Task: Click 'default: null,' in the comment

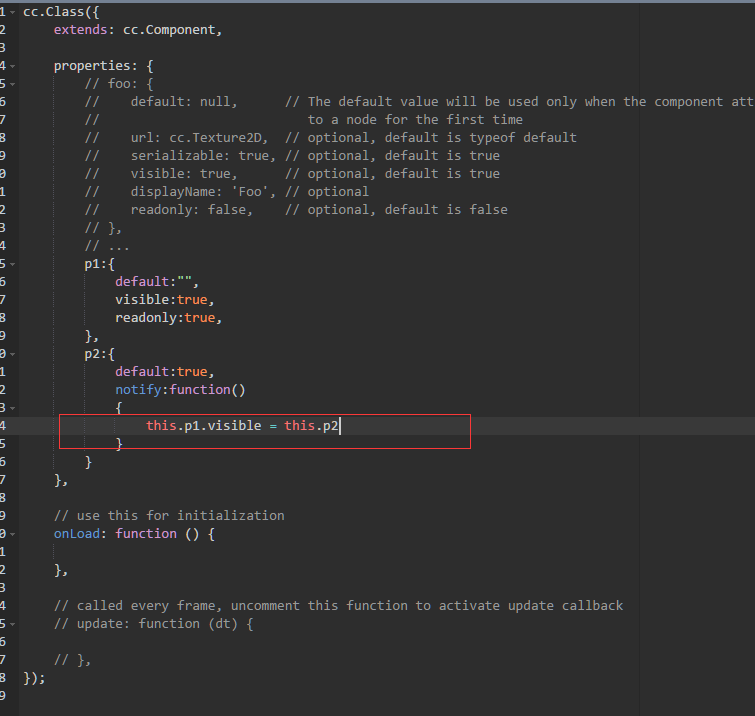Action: click(184, 102)
